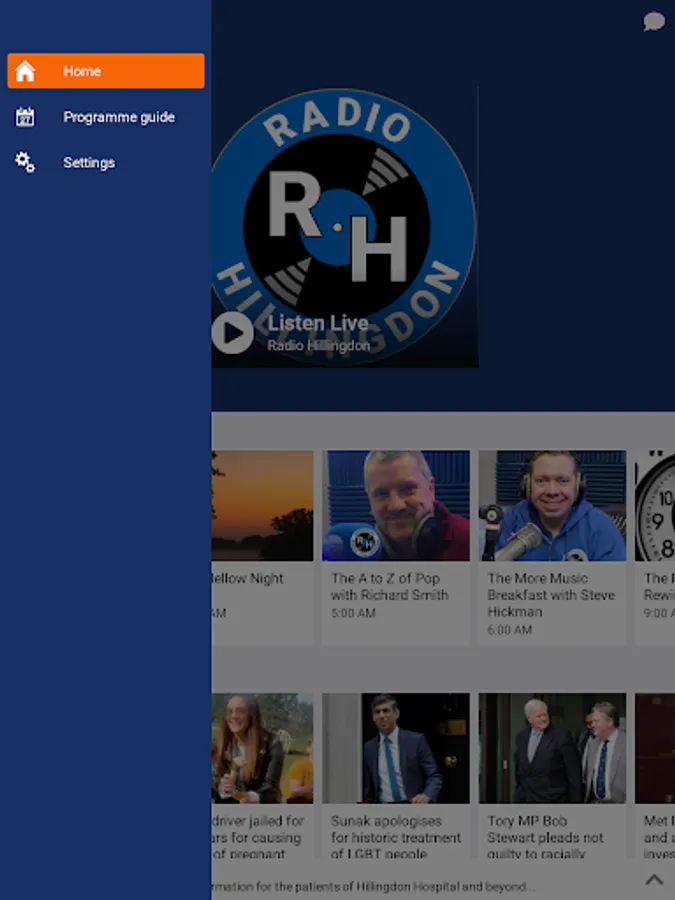Click the Programme guide calendar icon
This screenshot has width=675, height=900.
pos(25,117)
